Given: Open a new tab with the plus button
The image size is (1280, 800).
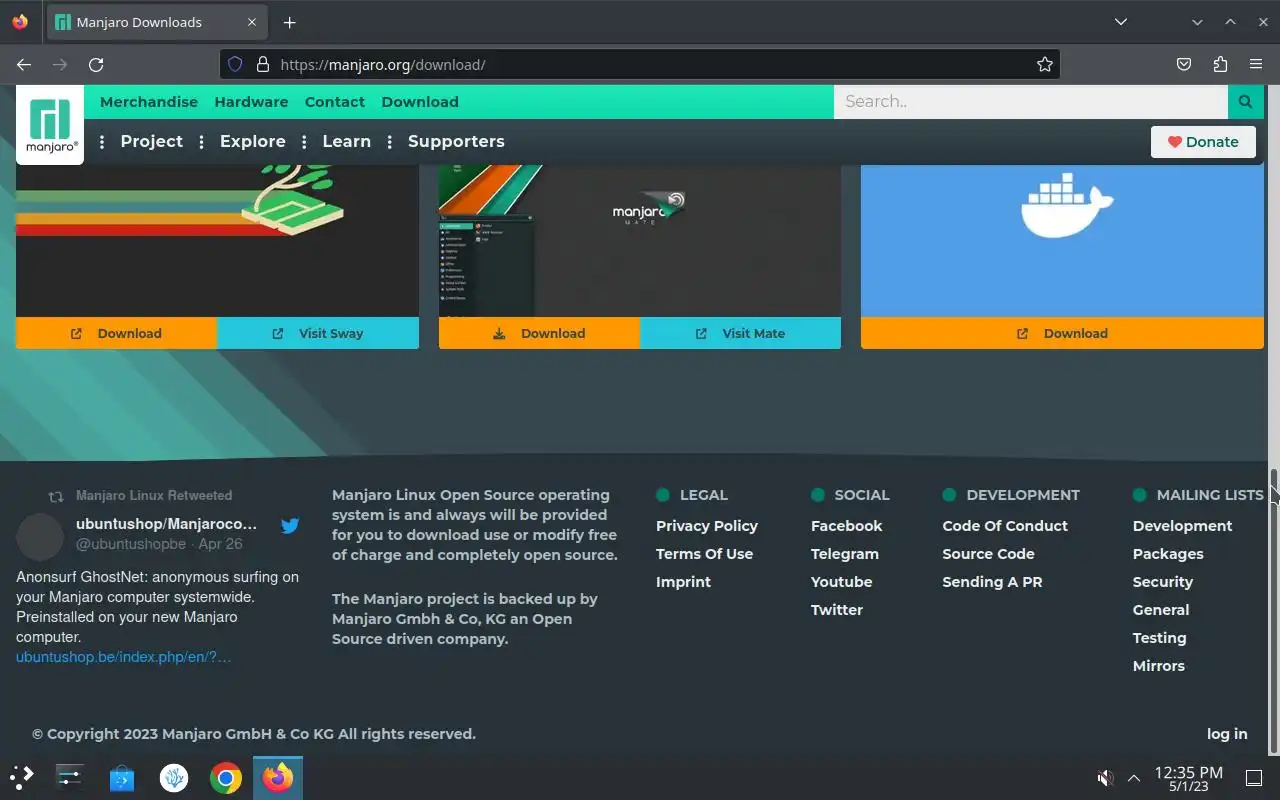Looking at the screenshot, I should 289,22.
